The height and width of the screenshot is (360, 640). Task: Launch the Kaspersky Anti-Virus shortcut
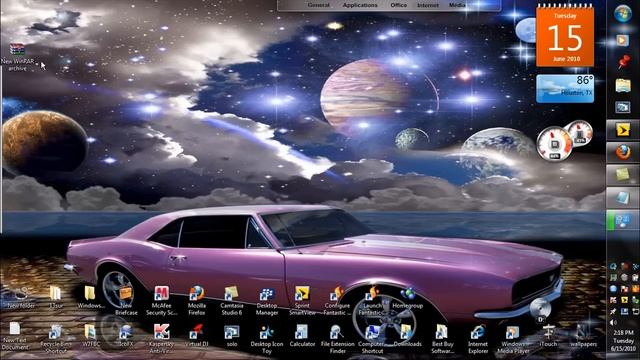click(x=161, y=339)
